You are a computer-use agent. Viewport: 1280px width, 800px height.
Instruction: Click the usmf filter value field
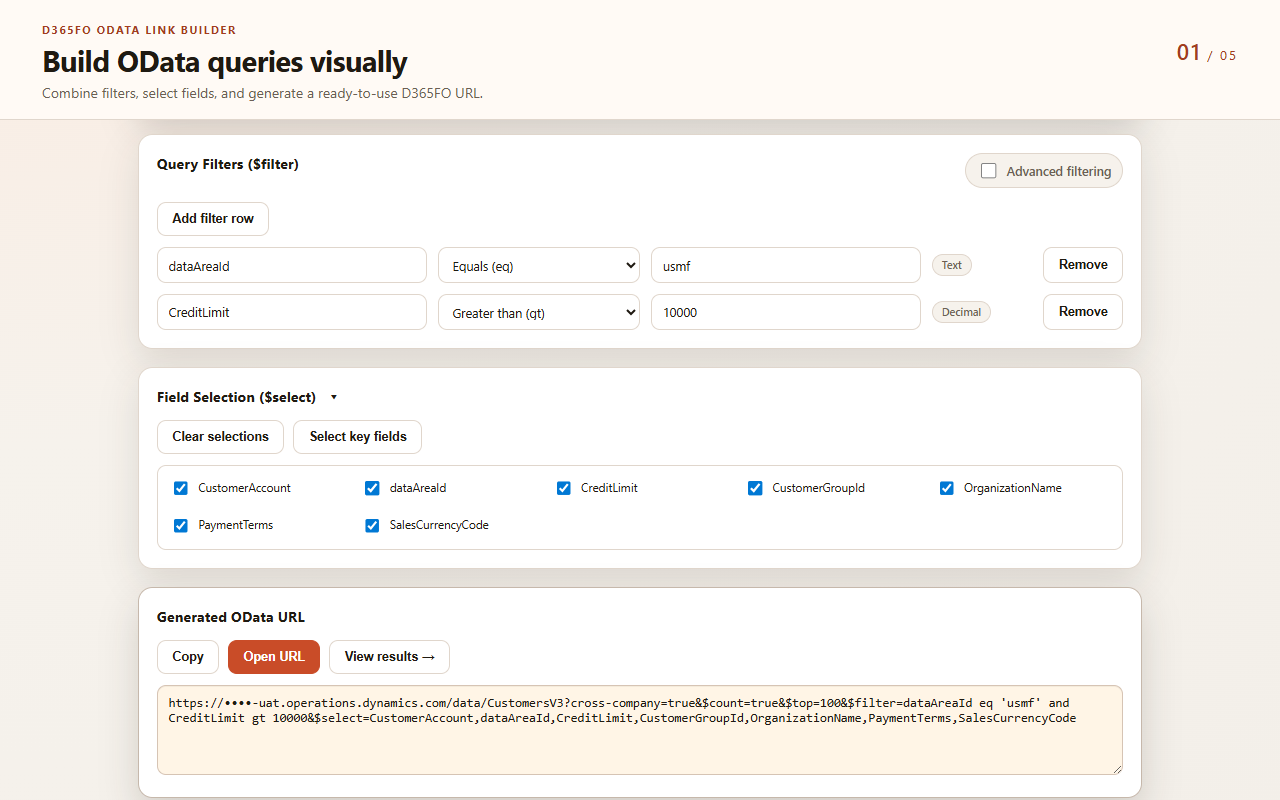click(786, 265)
